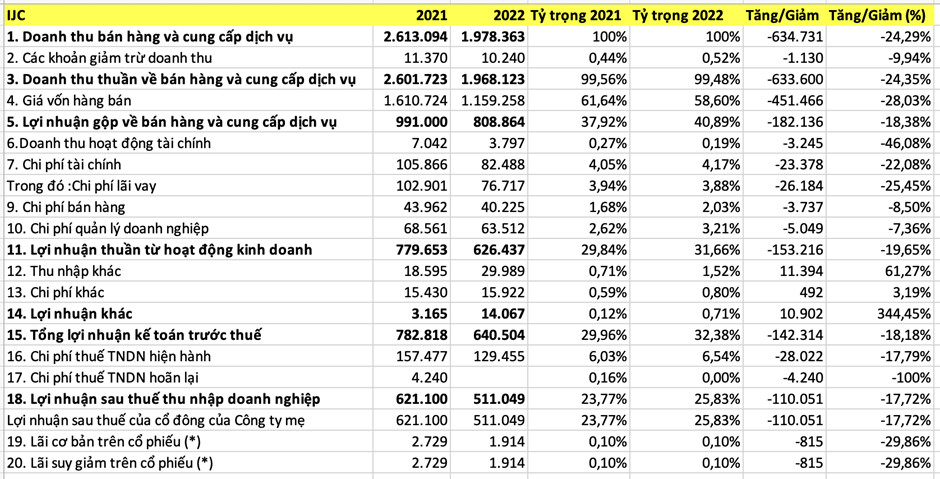Click the 2021 revenue value 2.613.094
The image size is (940, 479).
pos(423,37)
